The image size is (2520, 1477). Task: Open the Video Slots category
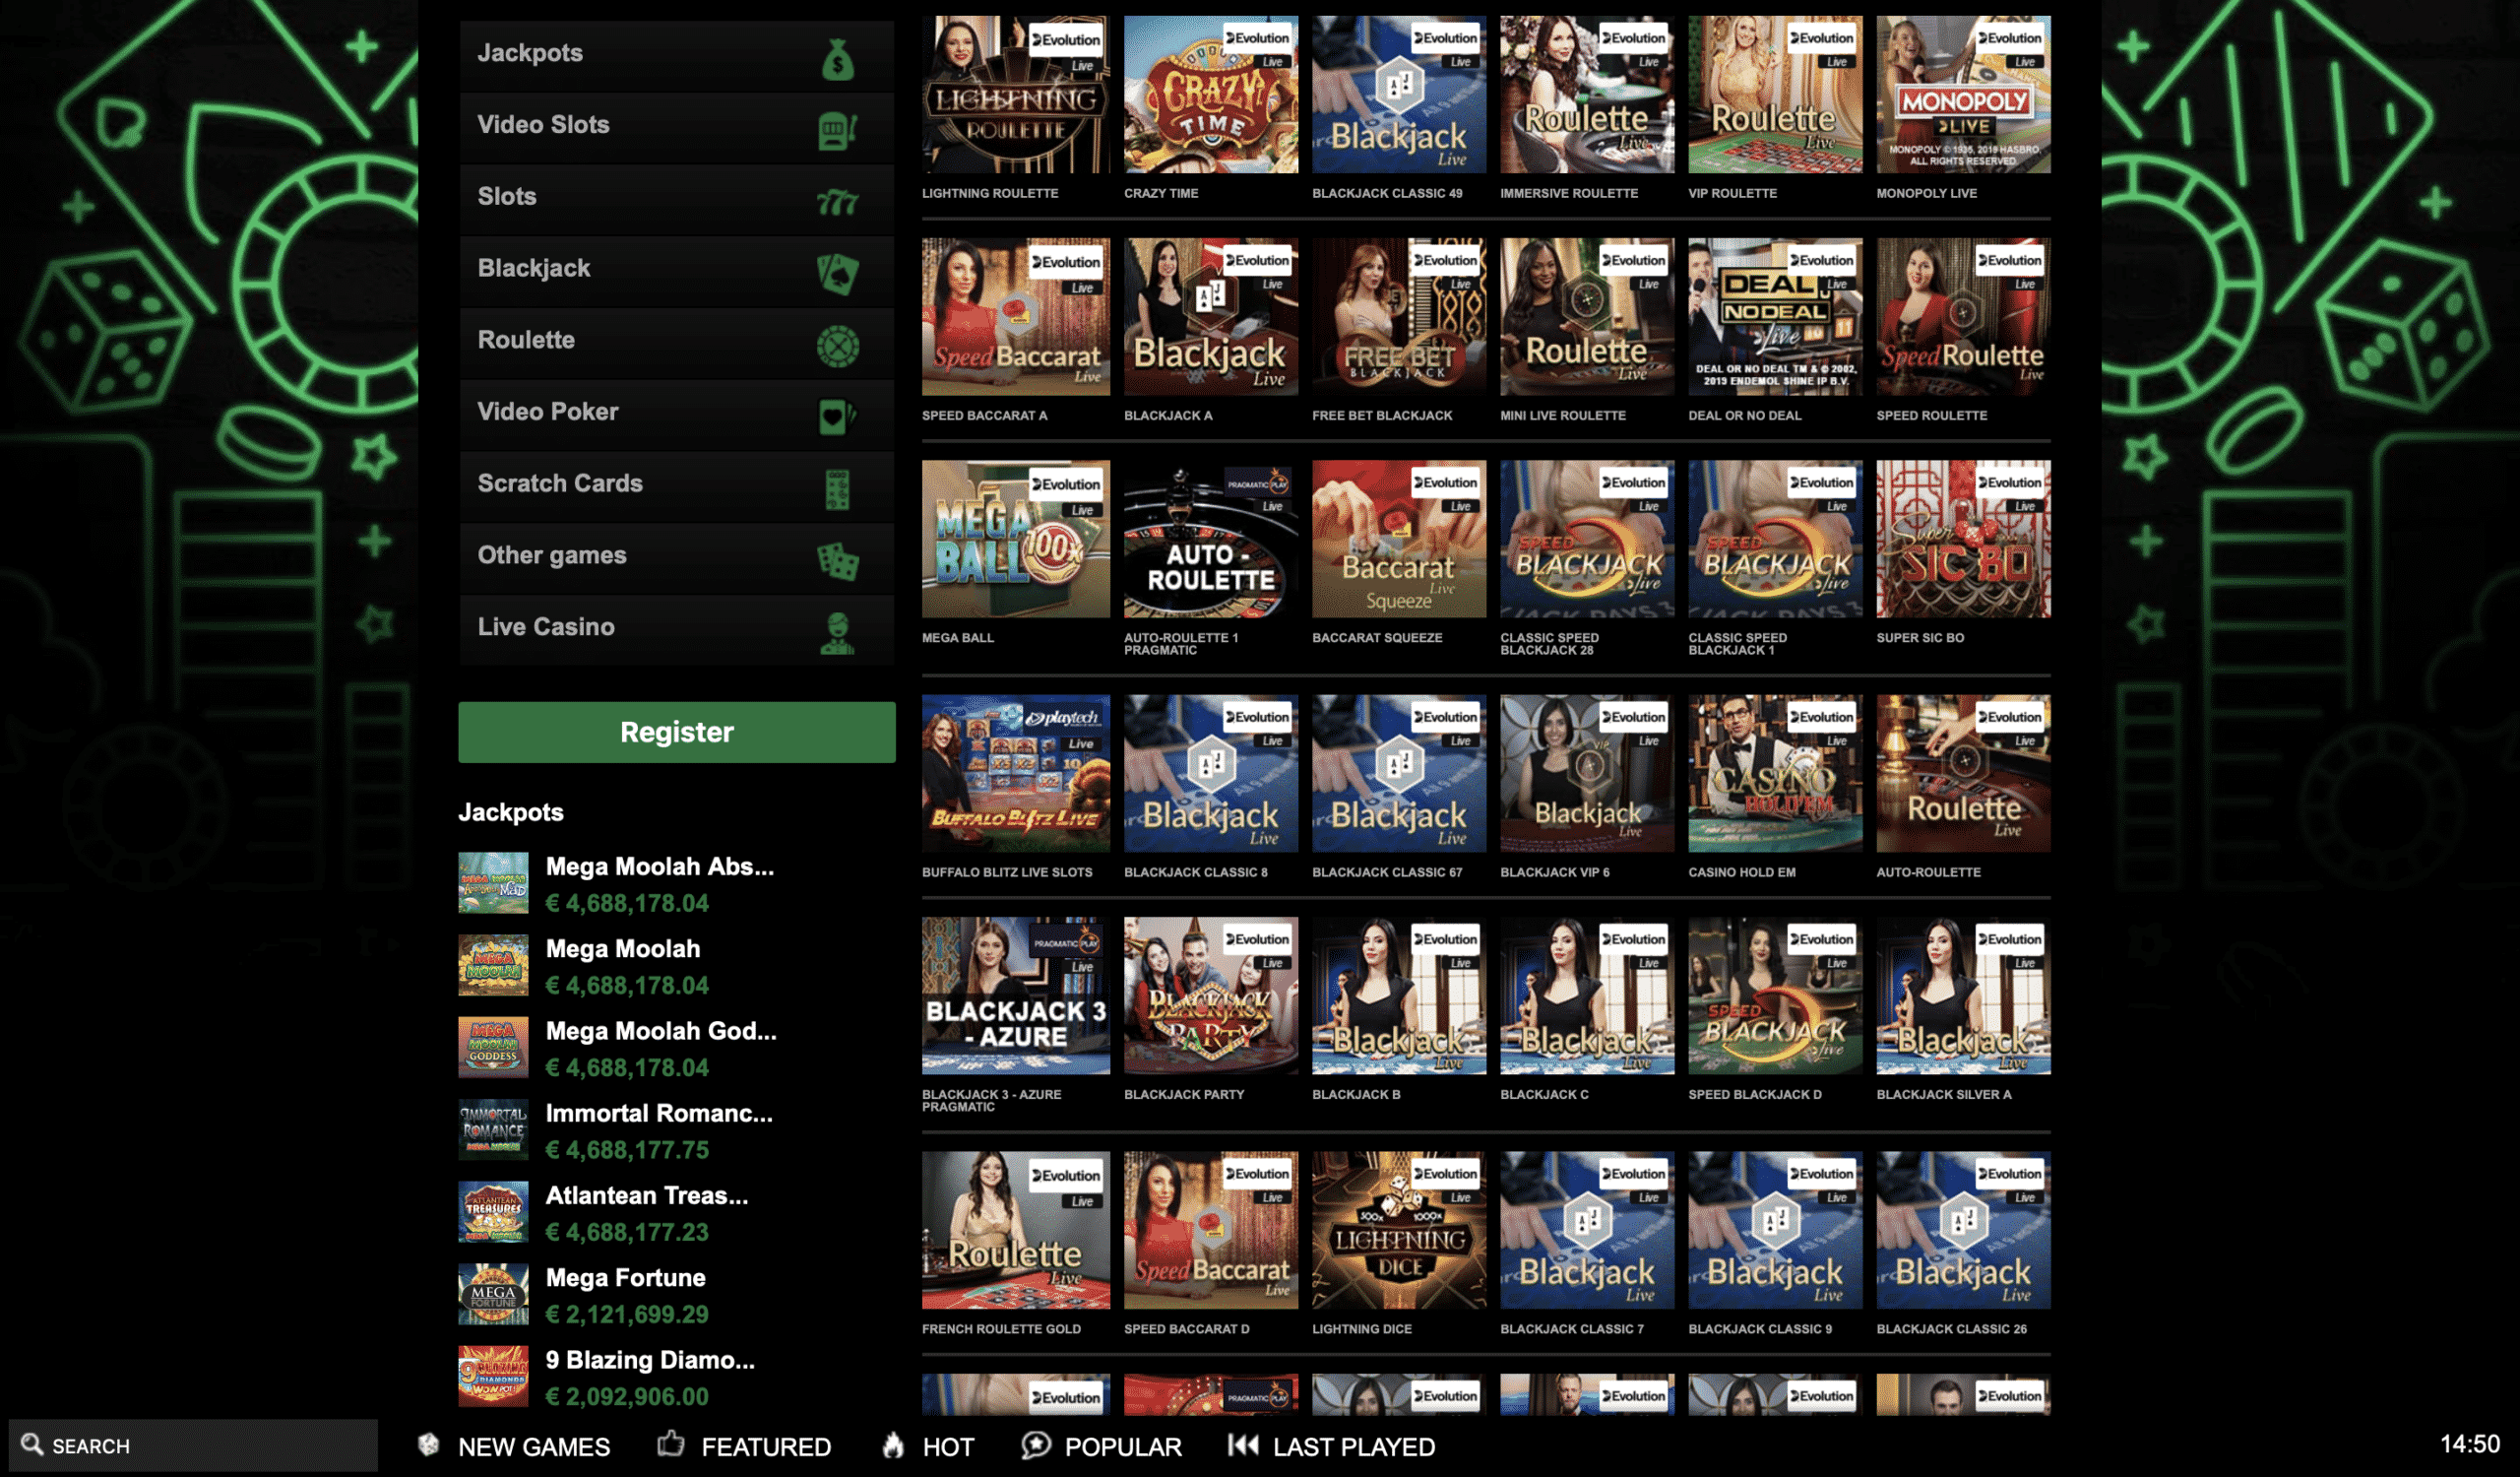676,128
